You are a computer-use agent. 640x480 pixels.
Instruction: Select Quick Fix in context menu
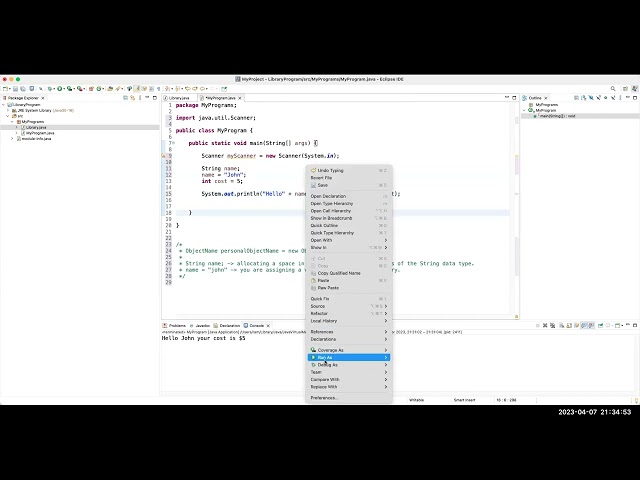click(x=349, y=299)
